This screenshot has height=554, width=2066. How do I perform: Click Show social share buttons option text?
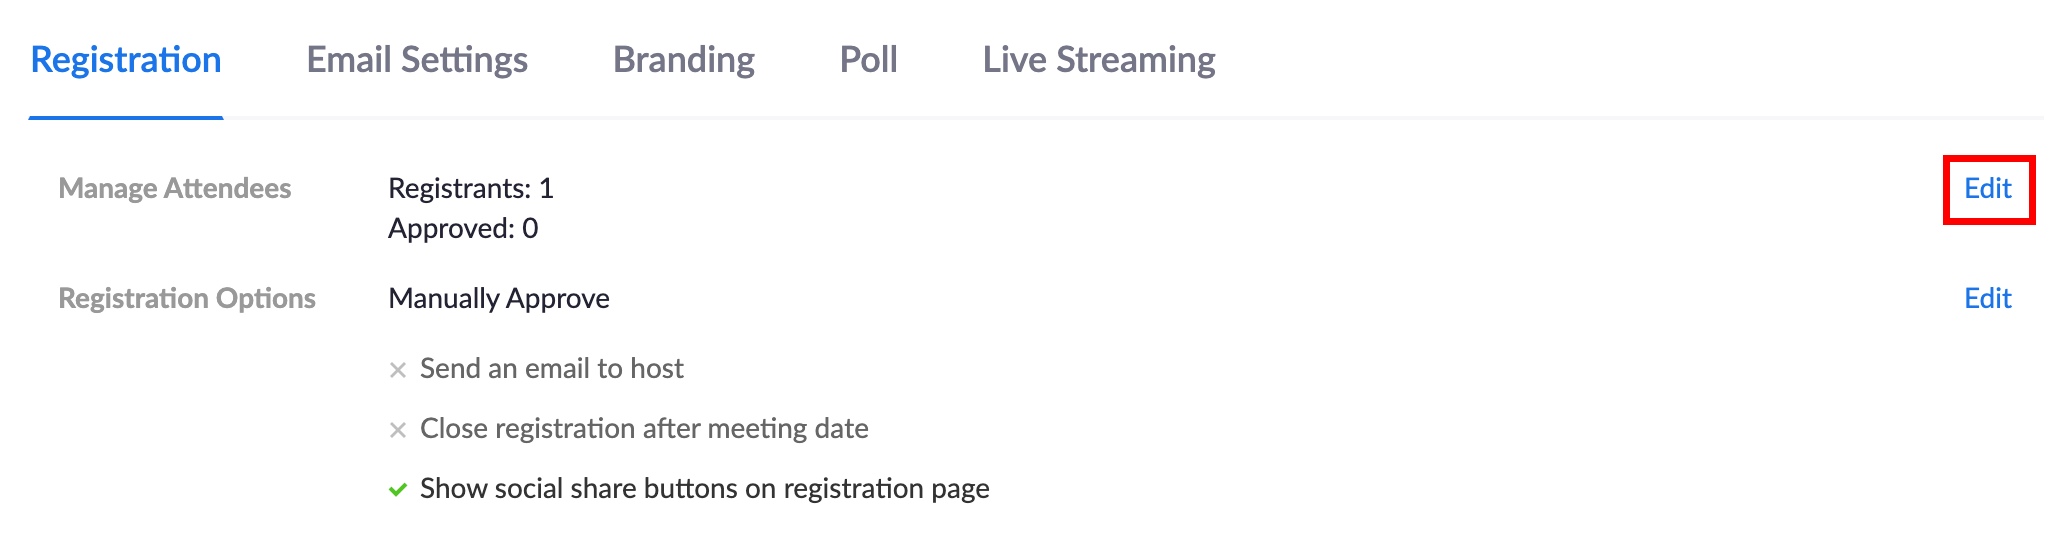(704, 489)
